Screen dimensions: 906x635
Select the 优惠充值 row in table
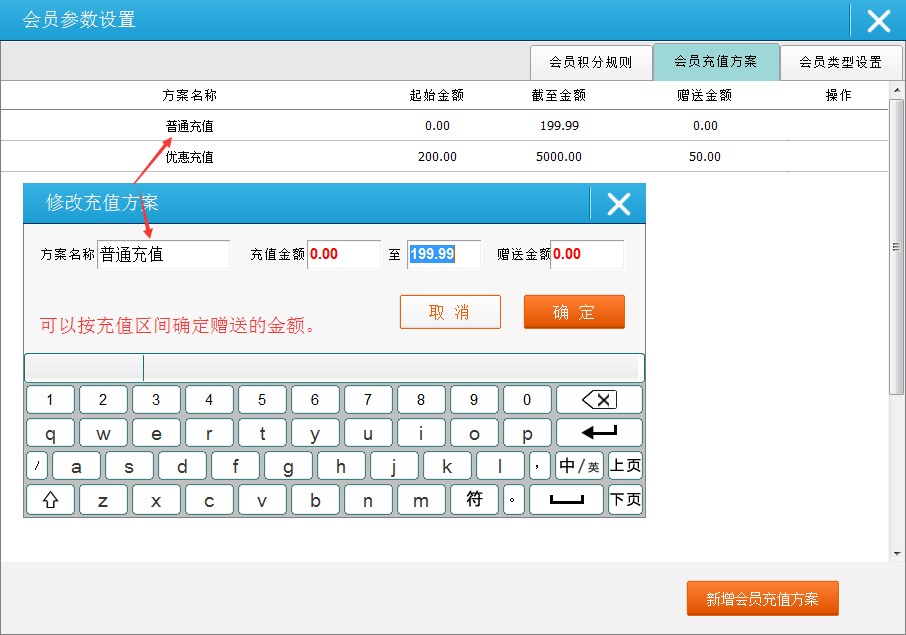click(x=189, y=157)
